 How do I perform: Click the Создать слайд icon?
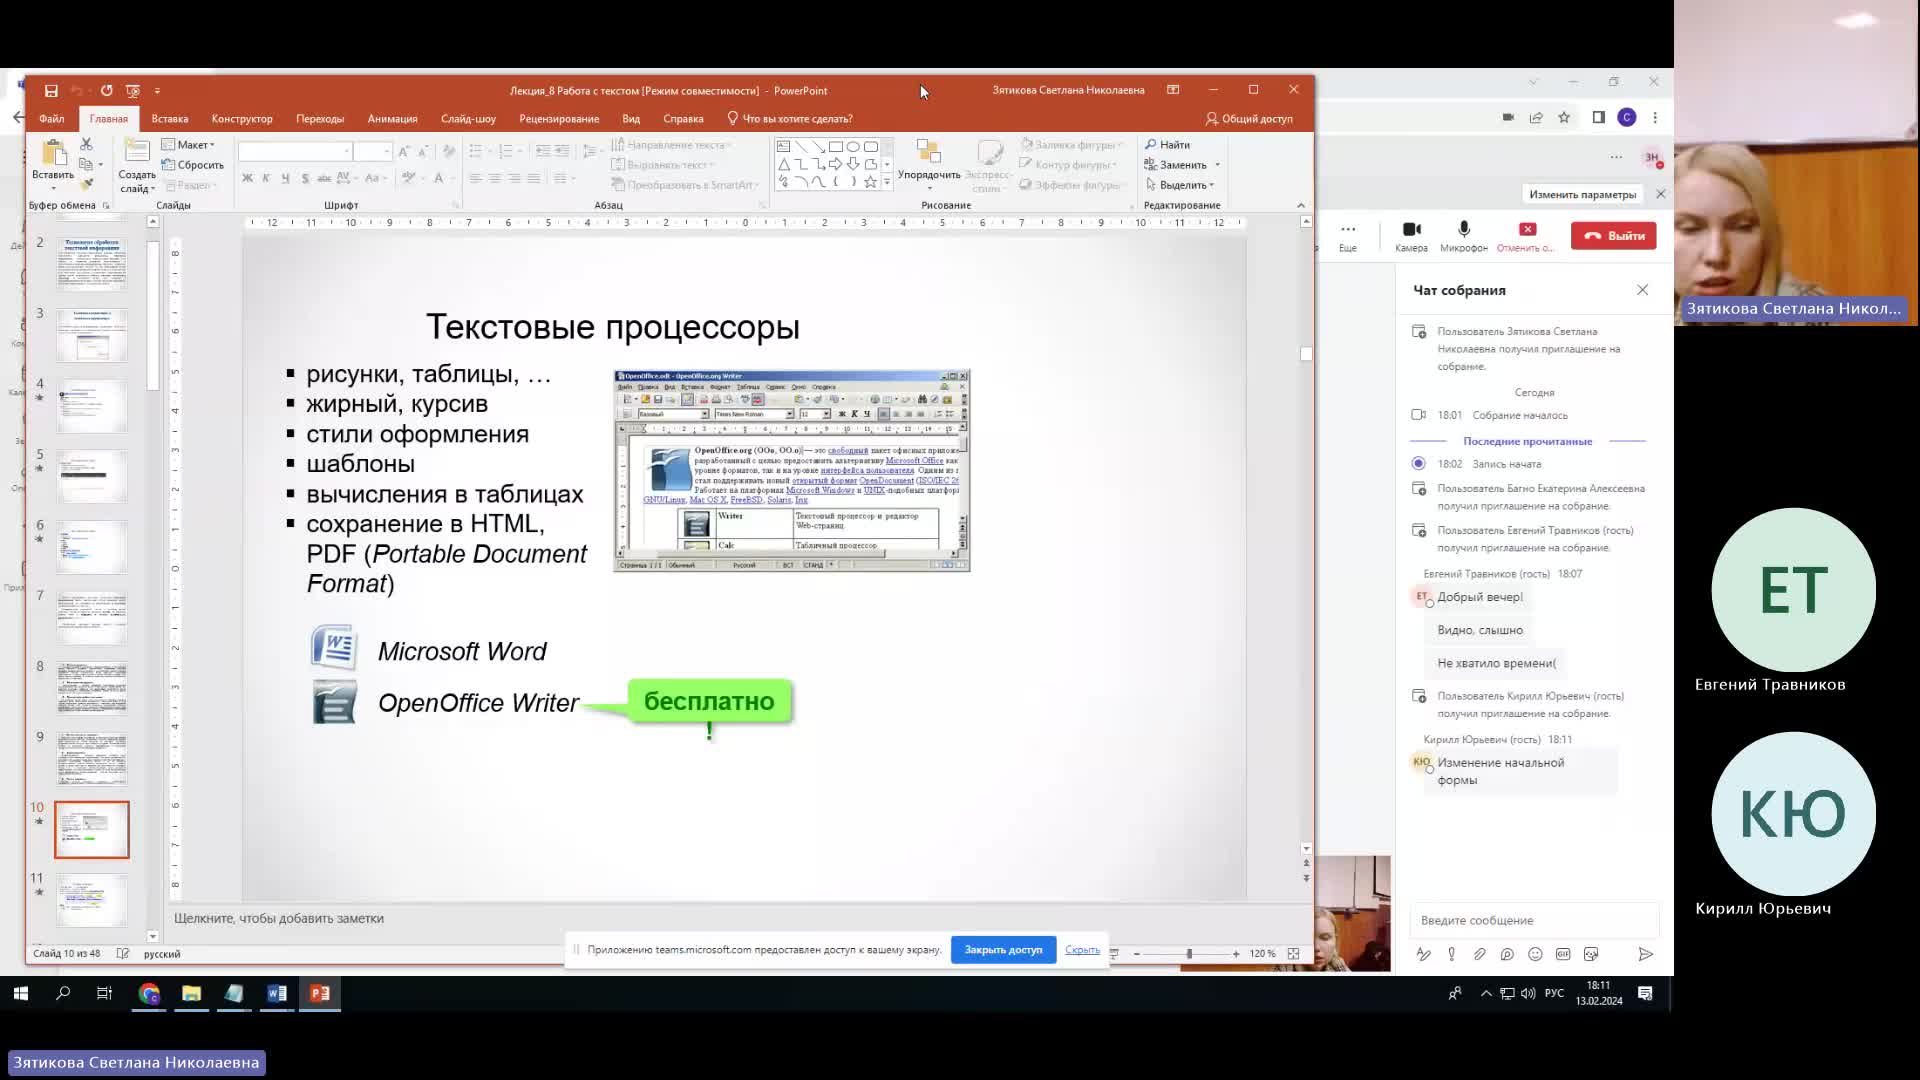pyautogui.click(x=137, y=166)
